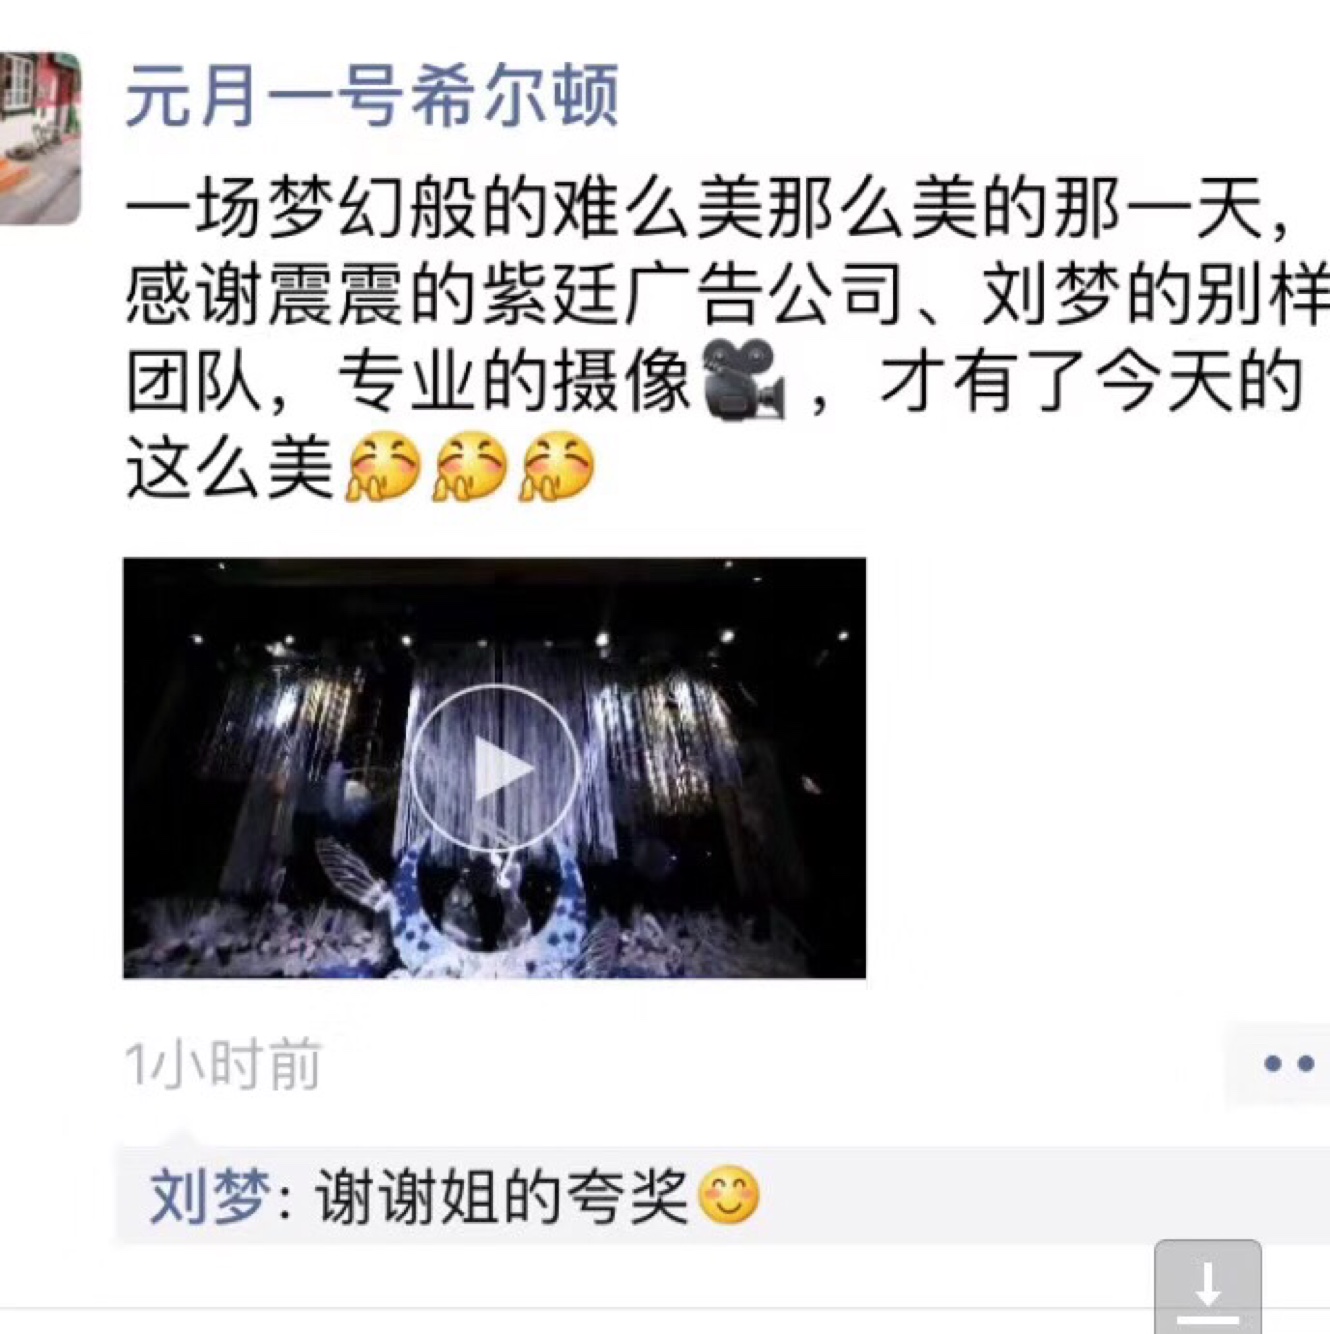Open the two-dot like/comment menu
Screen dimensions: 1330x1334
pyautogui.click(x=1288, y=1063)
